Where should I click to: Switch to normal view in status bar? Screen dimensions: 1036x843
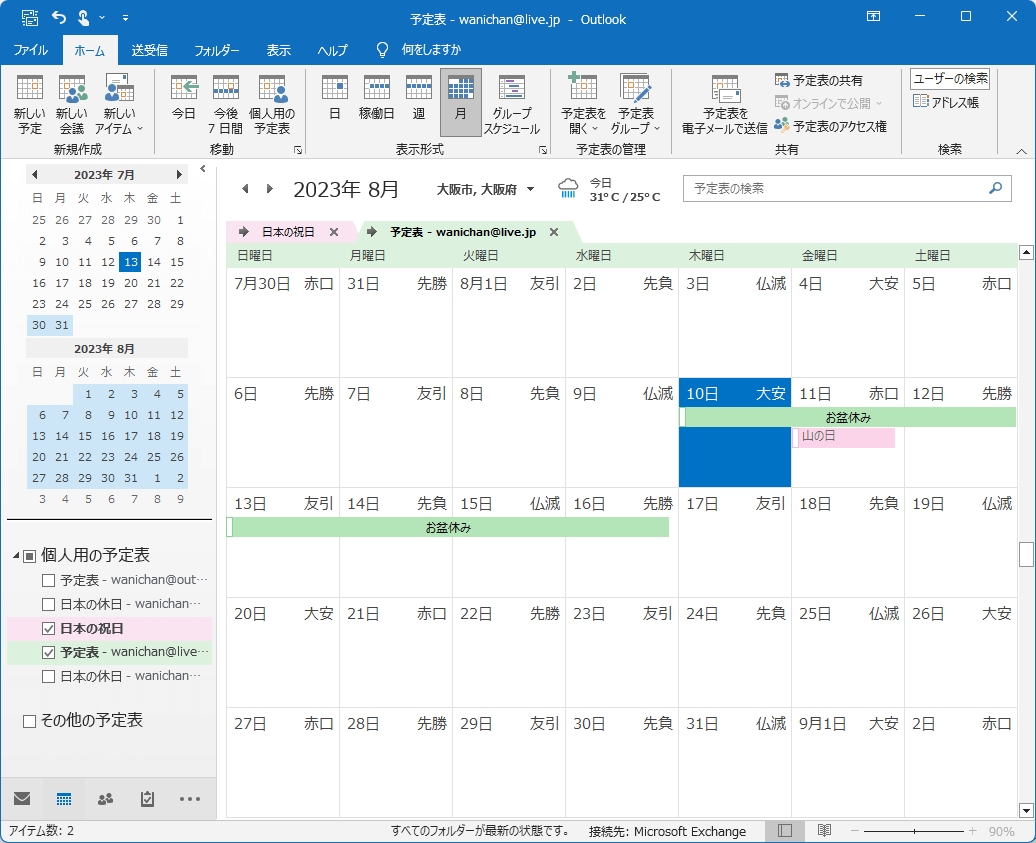(x=785, y=830)
